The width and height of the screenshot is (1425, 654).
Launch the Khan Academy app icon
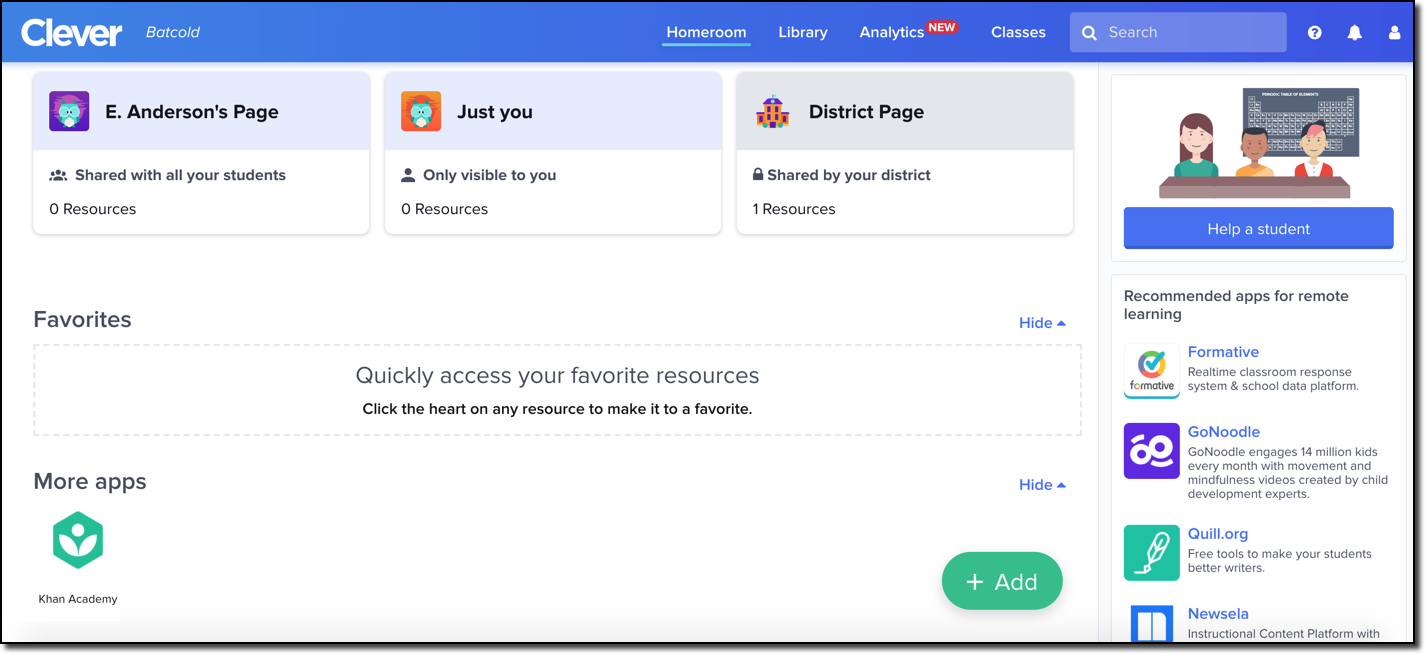pos(78,540)
